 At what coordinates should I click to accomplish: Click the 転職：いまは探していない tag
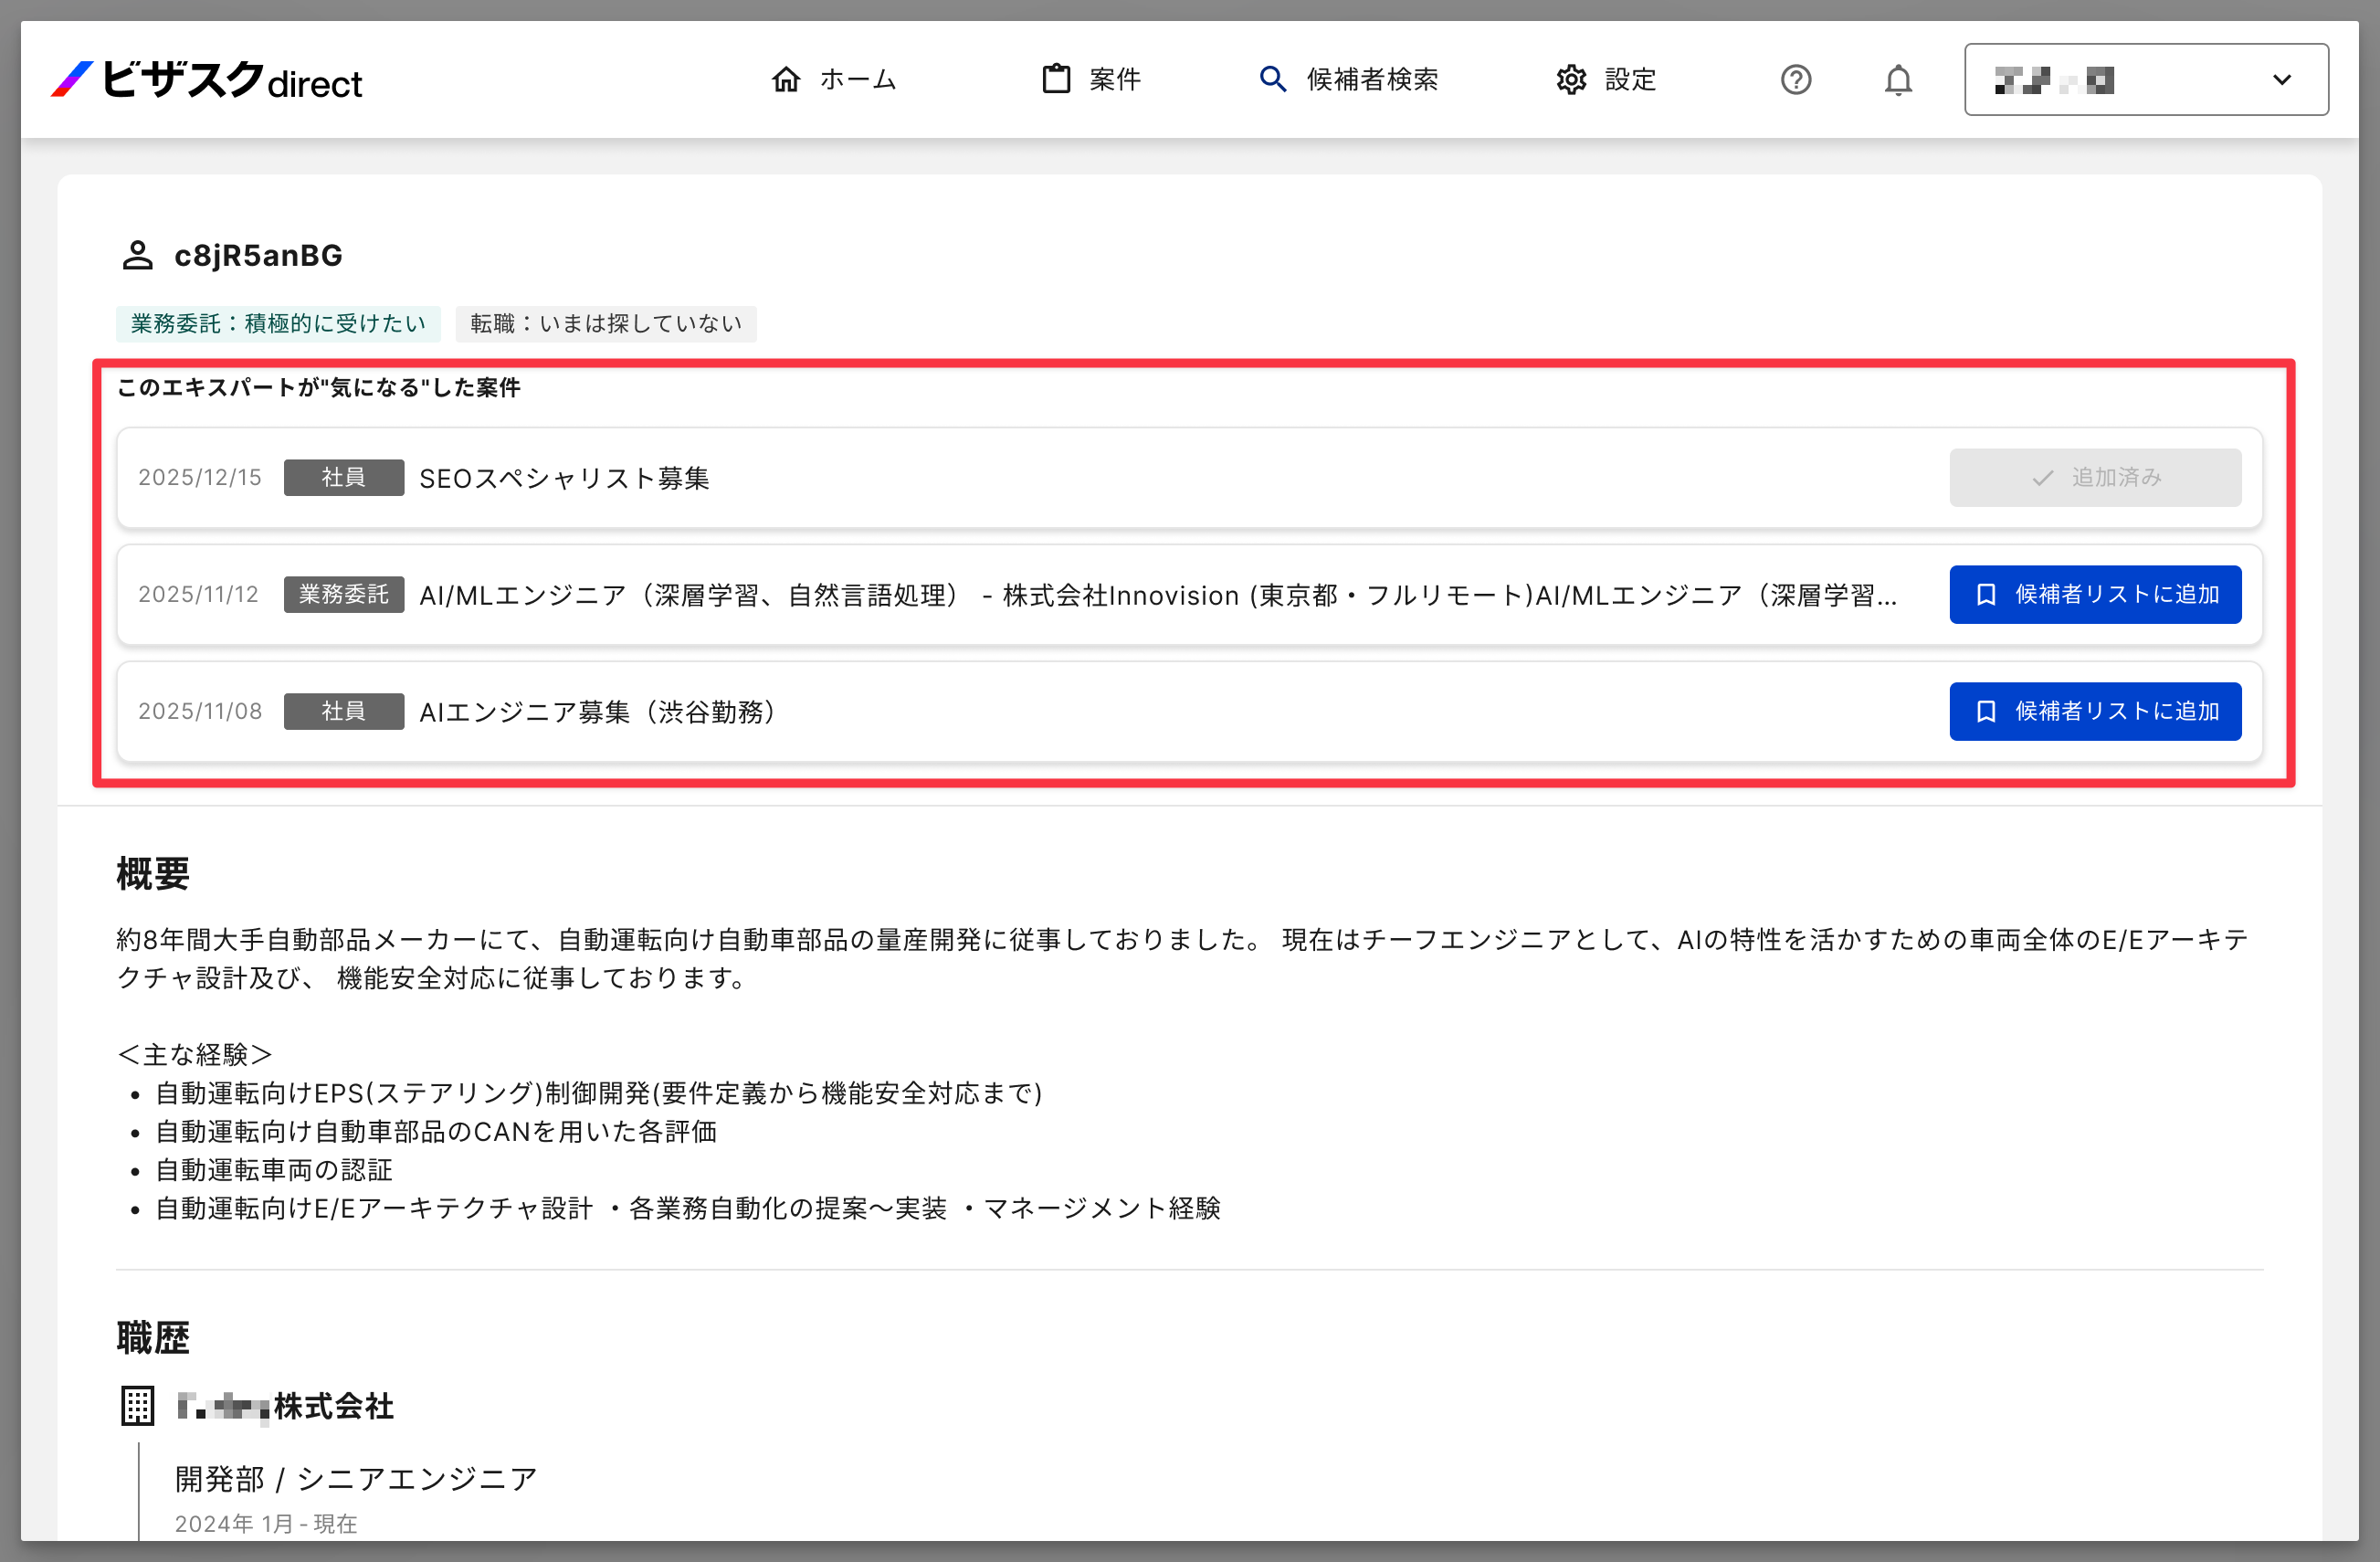click(606, 323)
